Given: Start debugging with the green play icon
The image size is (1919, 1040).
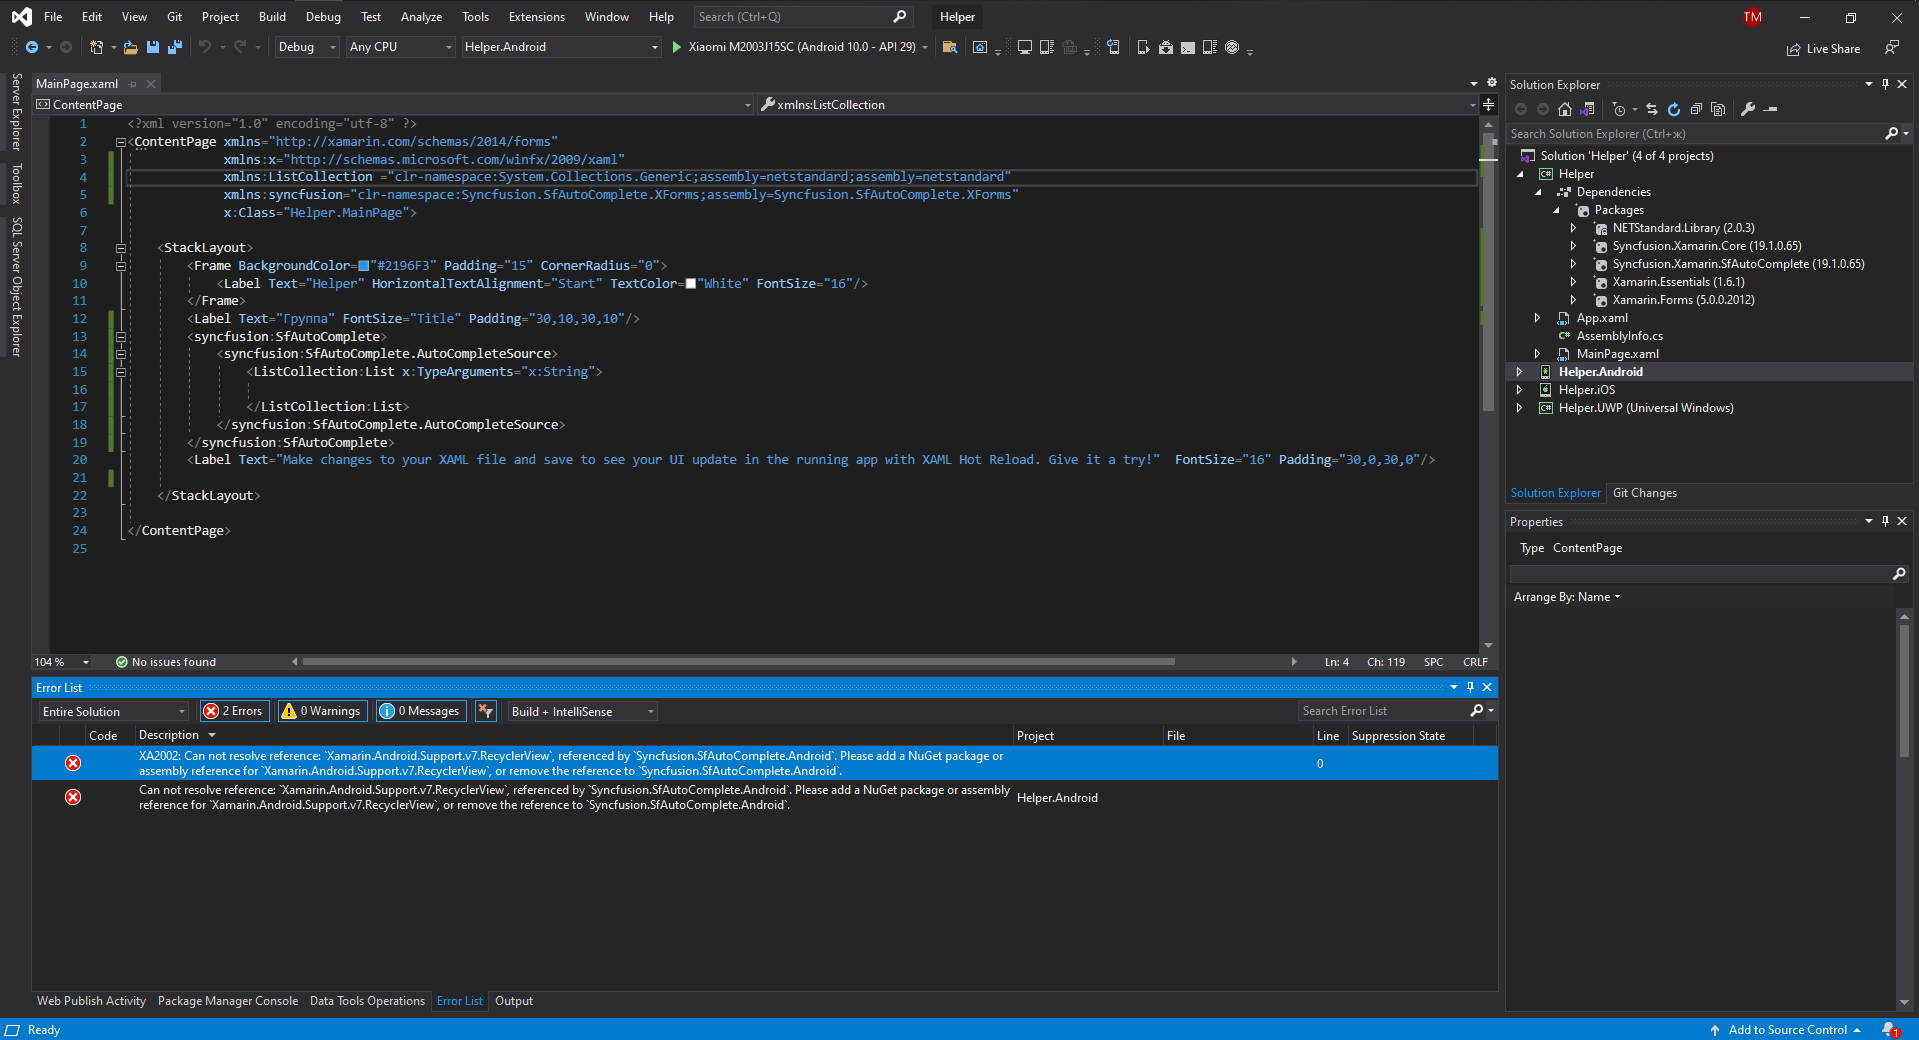Looking at the screenshot, I should coord(677,47).
